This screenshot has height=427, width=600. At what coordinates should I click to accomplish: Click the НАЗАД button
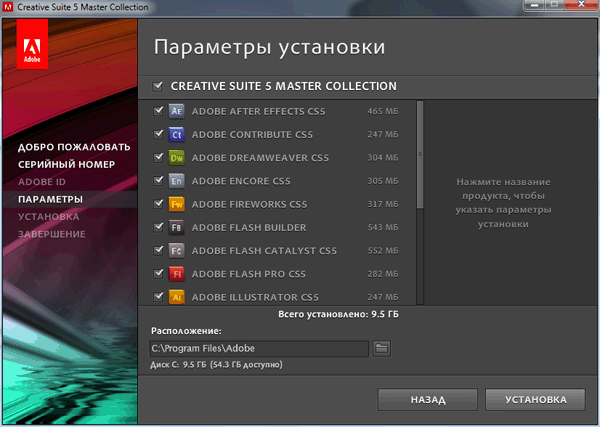427,400
